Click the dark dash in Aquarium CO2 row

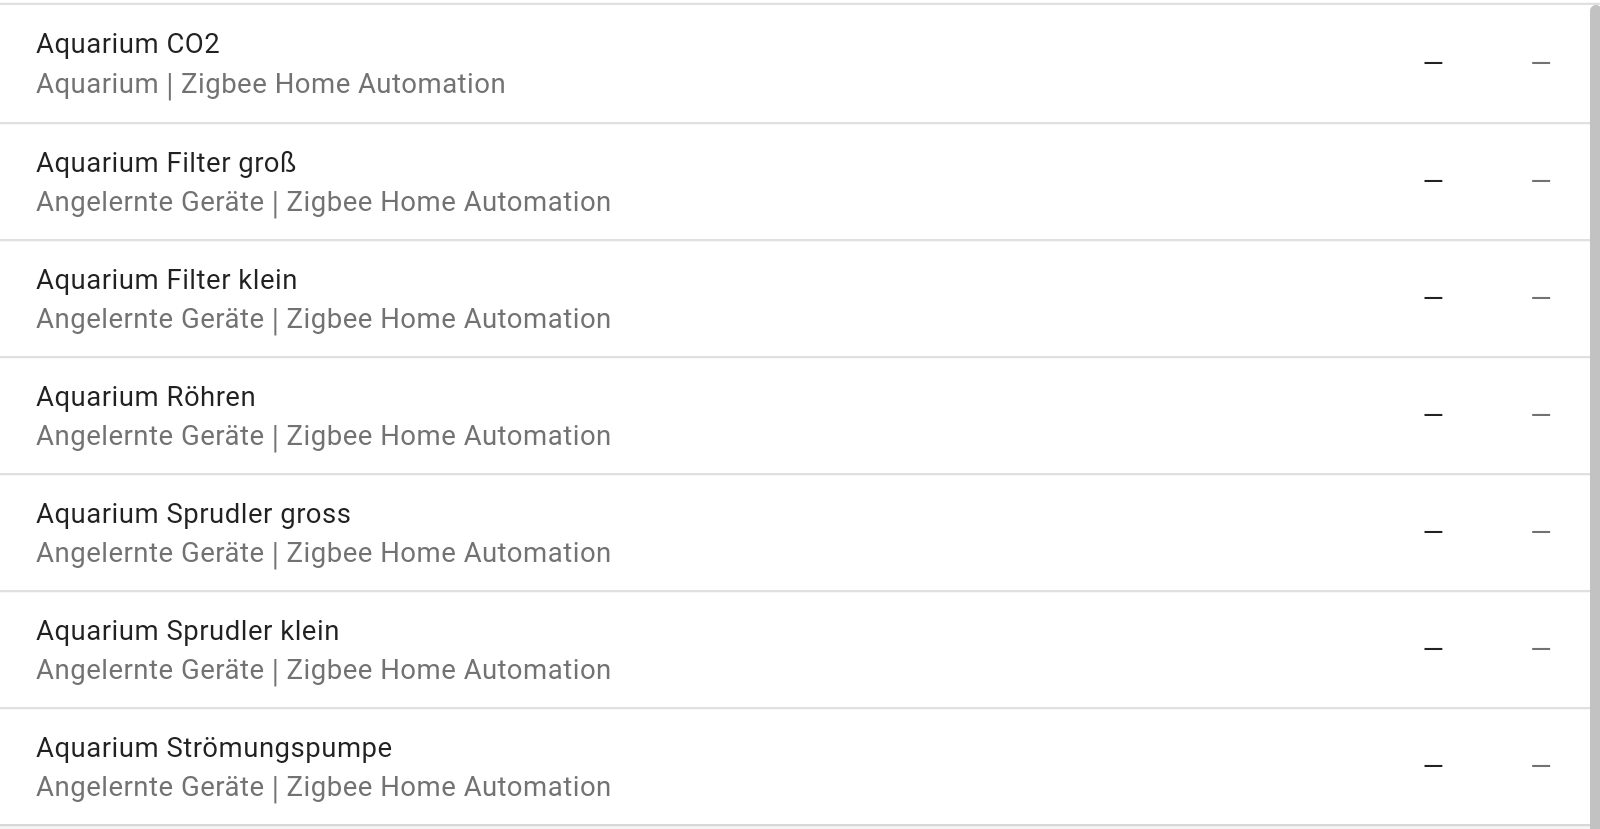pyautogui.click(x=1433, y=63)
